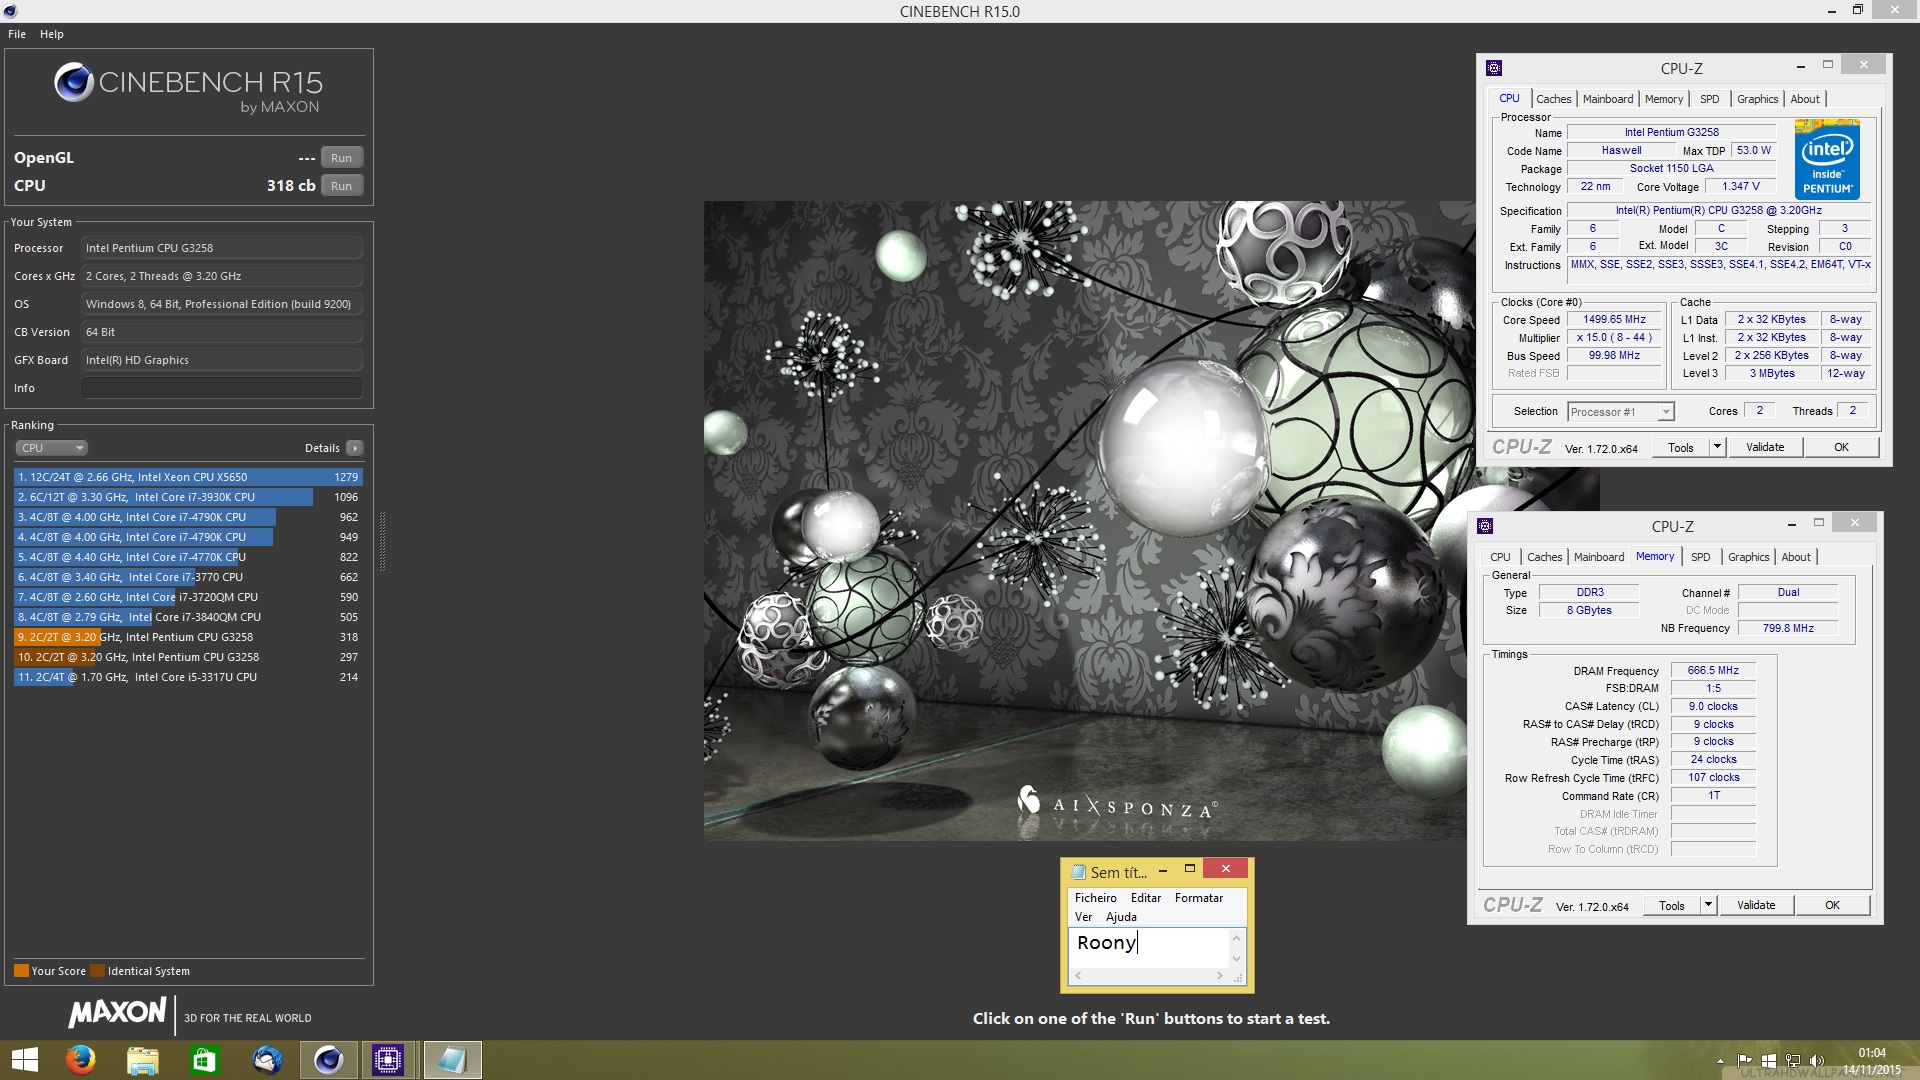
Task: Select ranking row 10 Pentium G3258 297
Action: [188, 657]
